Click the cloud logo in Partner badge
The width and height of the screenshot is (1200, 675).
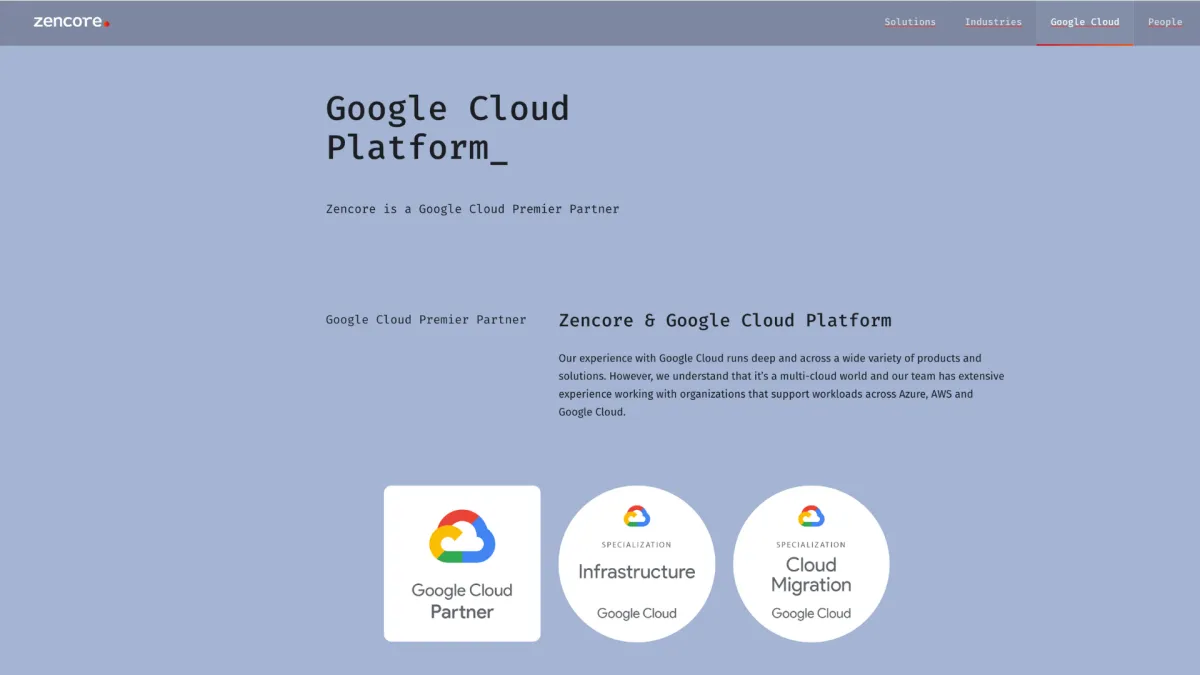pos(462,537)
